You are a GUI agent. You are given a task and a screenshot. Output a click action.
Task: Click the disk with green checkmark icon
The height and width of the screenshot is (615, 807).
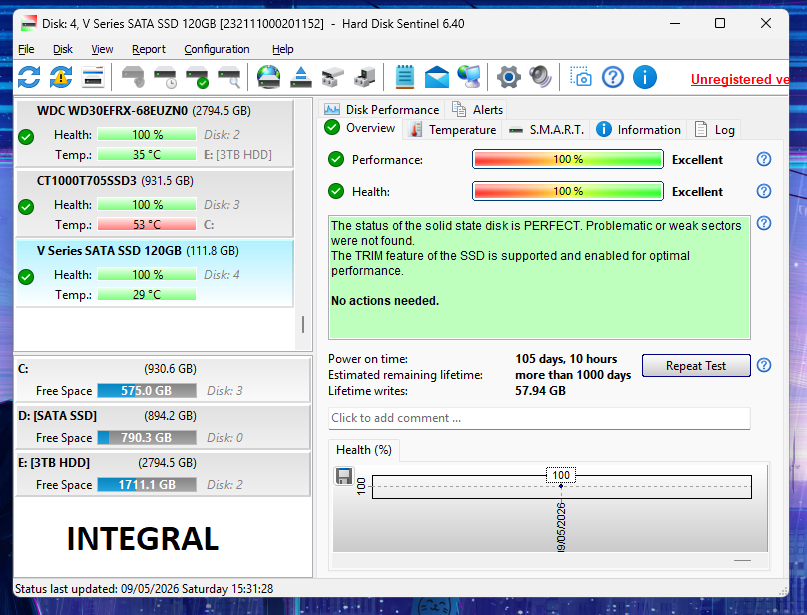198,77
